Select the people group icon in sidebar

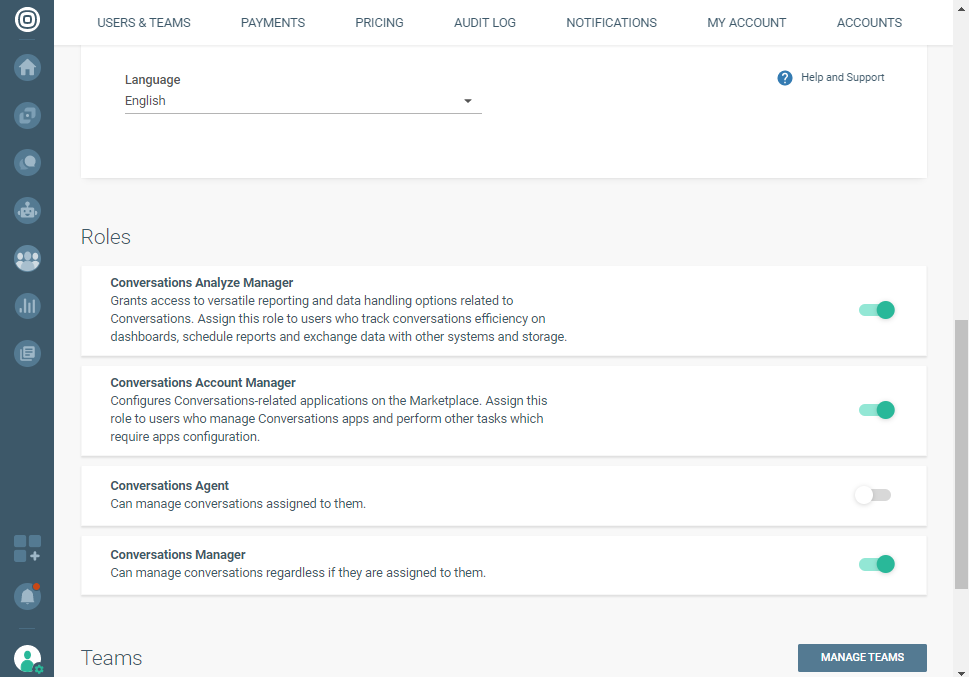[27, 258]
